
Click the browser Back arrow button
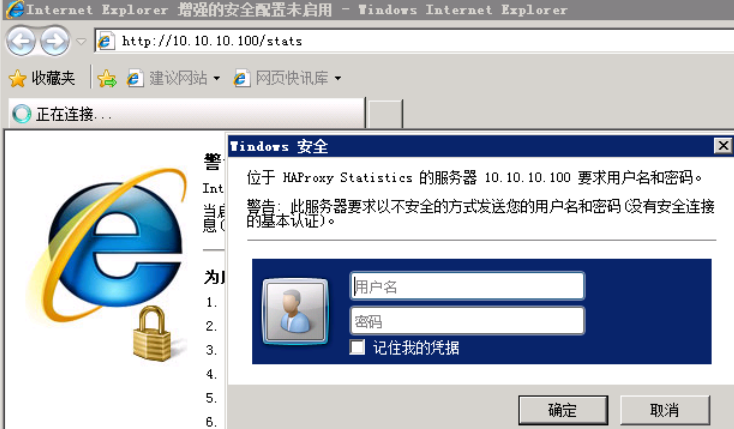(21, 41)
